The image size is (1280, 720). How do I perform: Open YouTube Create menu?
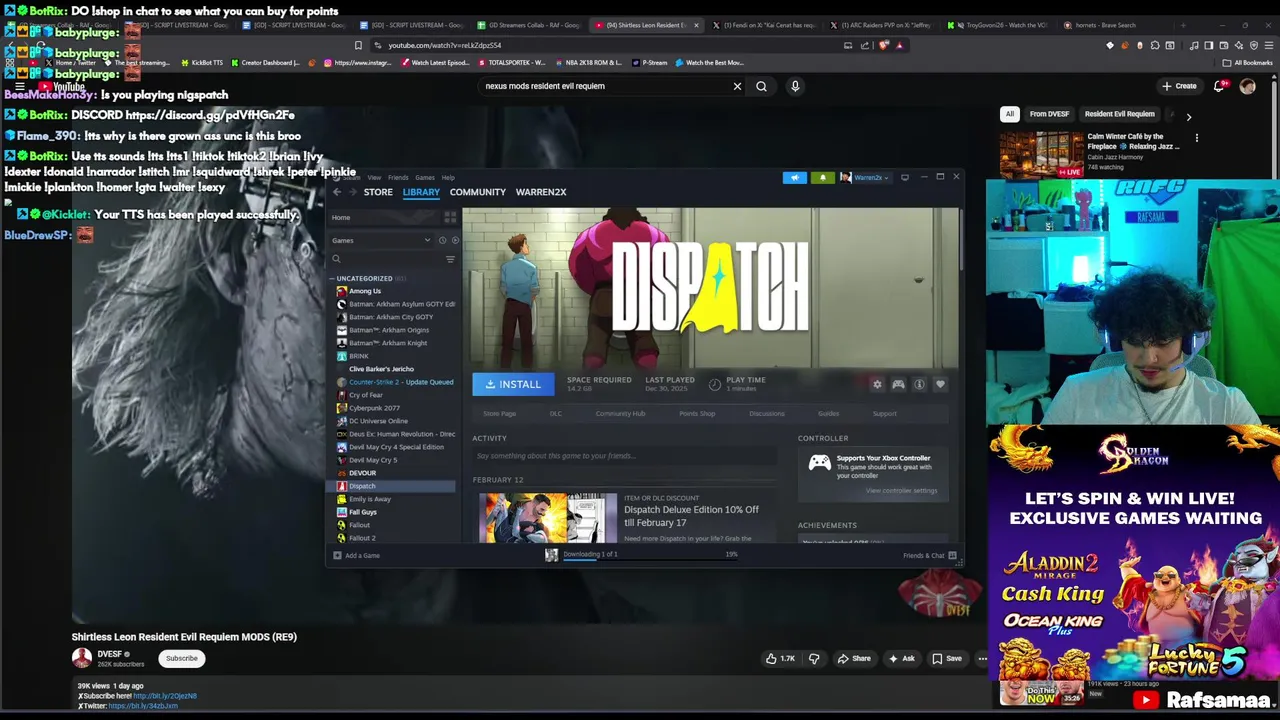pyautogui.click(x=1179, y=86)
